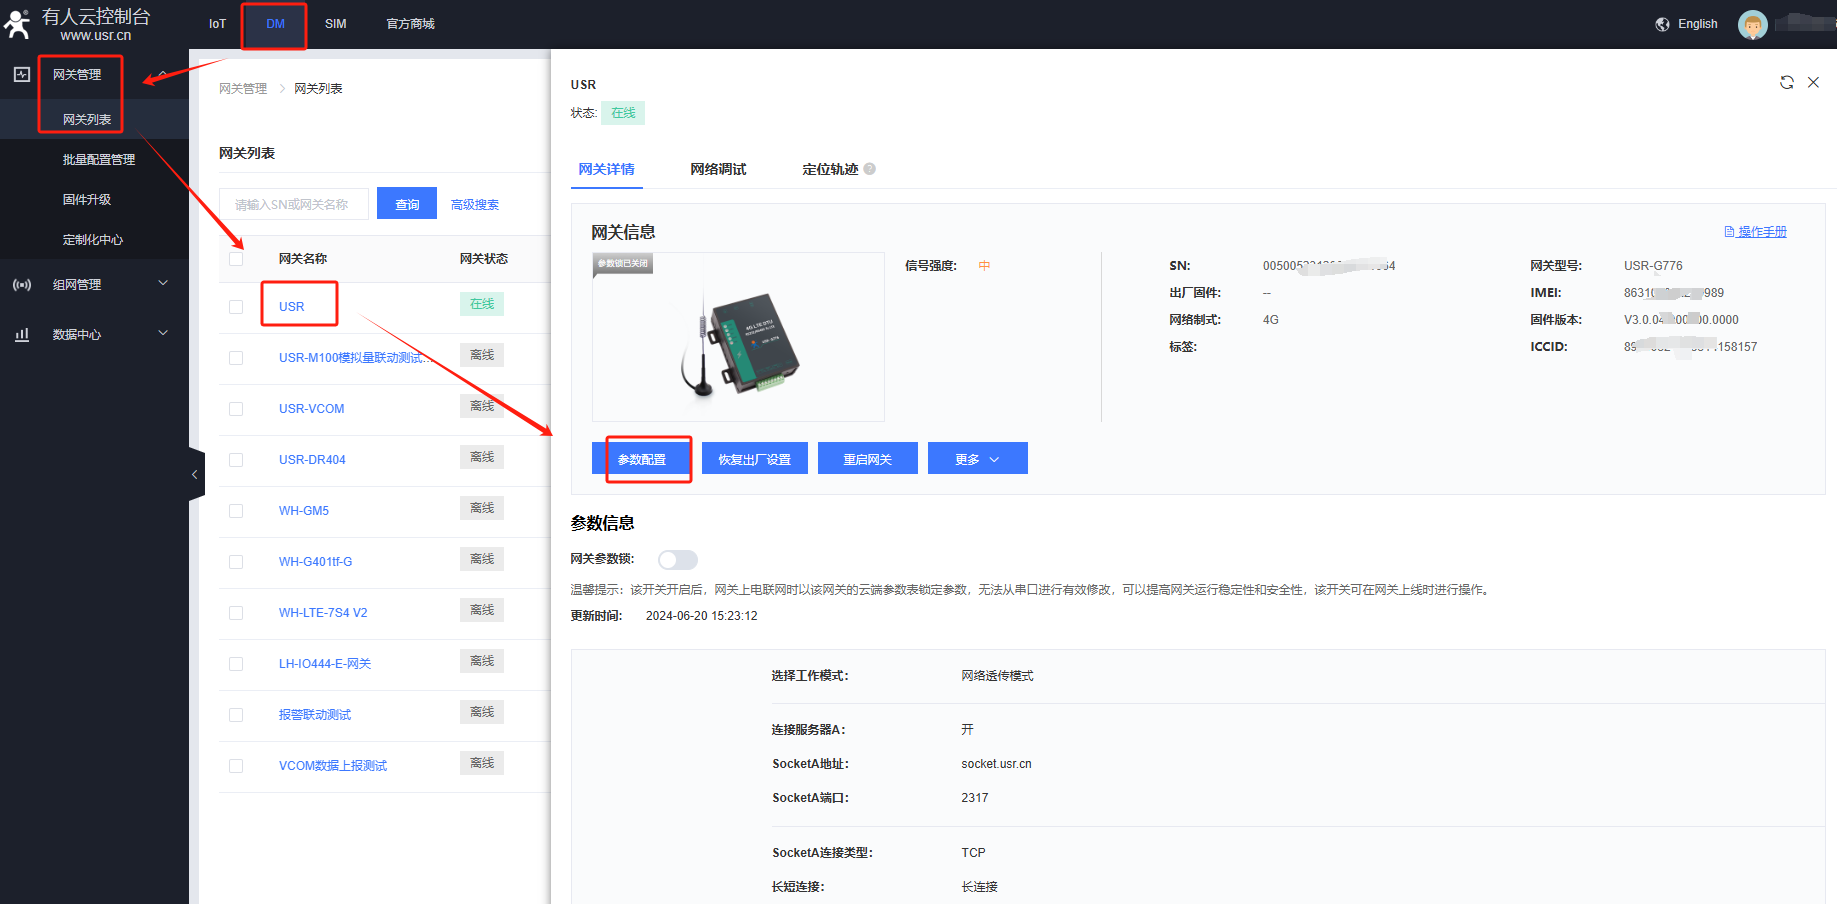Click the help icon beside 定位轨迹

click(x=870, y=169)
